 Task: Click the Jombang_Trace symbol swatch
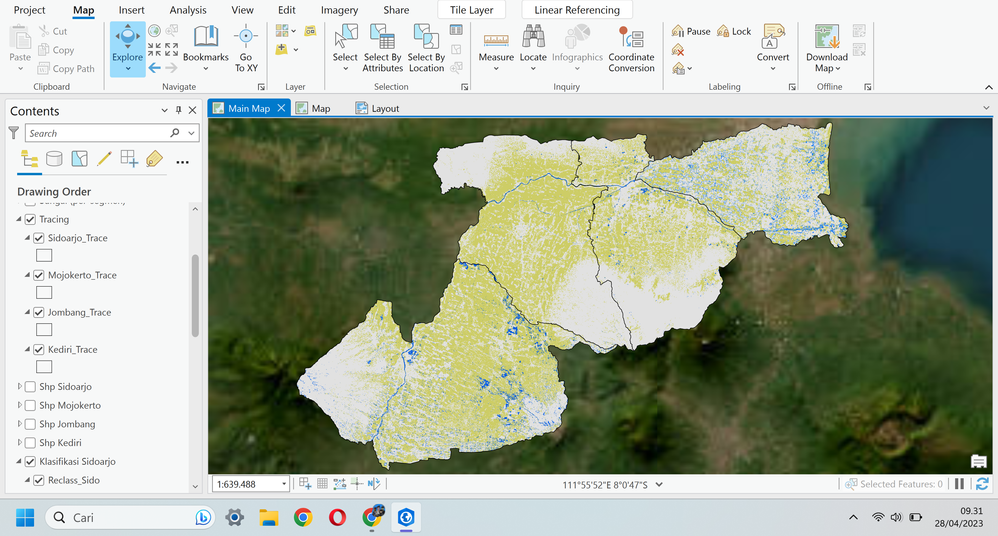44,330
